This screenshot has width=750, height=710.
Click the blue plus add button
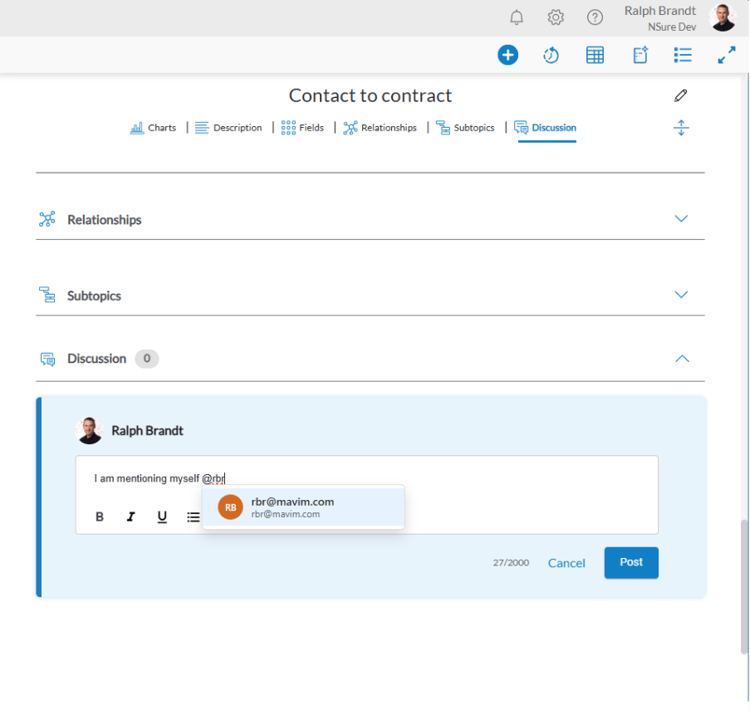coord(508,55)
